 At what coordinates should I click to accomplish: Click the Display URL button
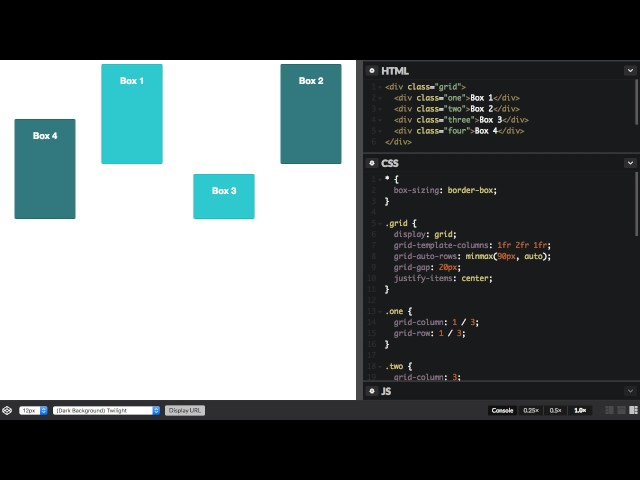click(x=185, y=411)
